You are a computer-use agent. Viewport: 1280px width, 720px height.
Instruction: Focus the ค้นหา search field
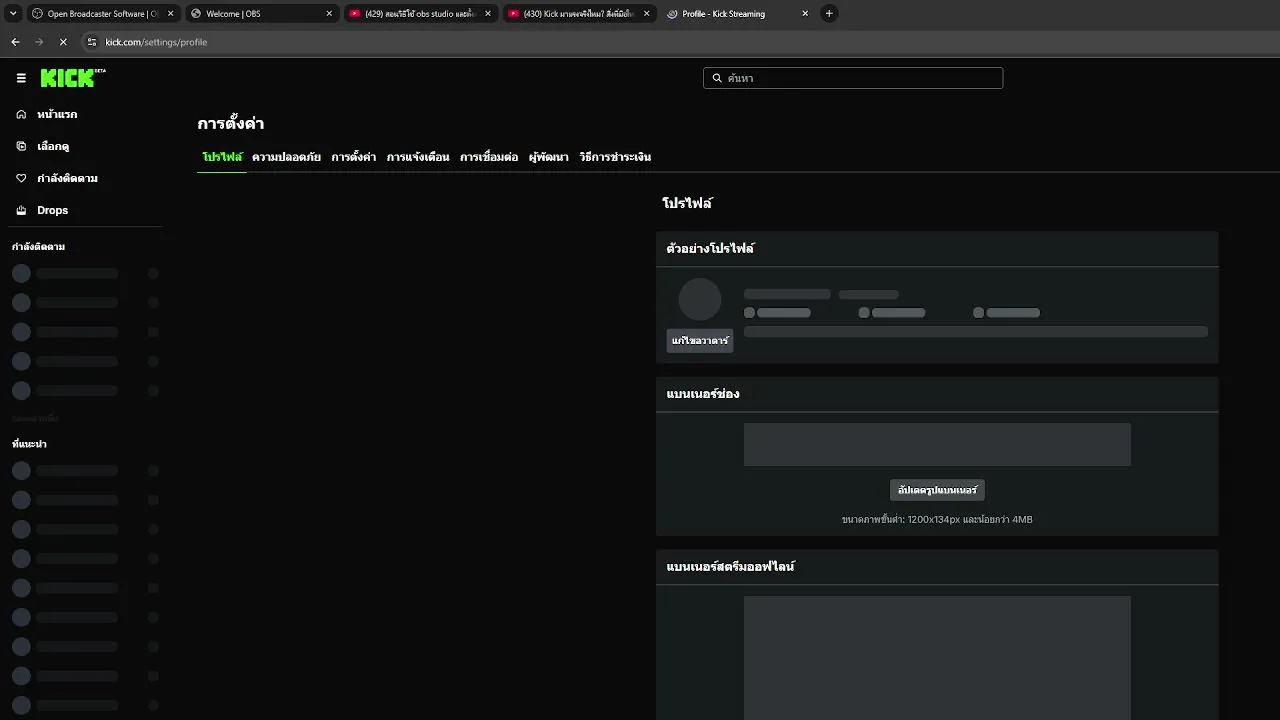pos(853,78)
